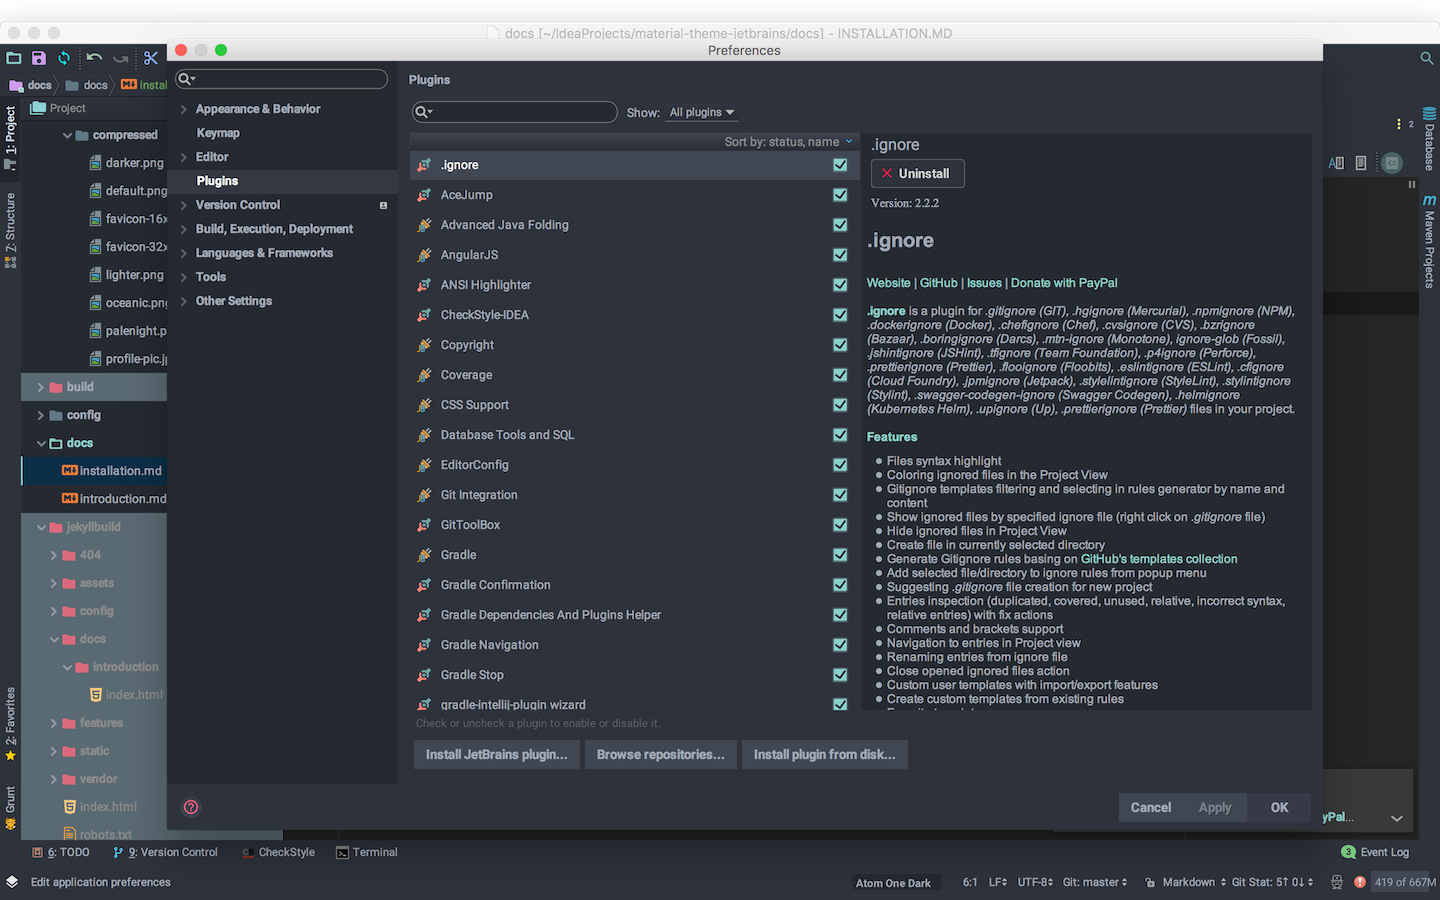1440x900 pixels.
Task: Open the CheckStyle tool window tab
Action: (279, 852)
